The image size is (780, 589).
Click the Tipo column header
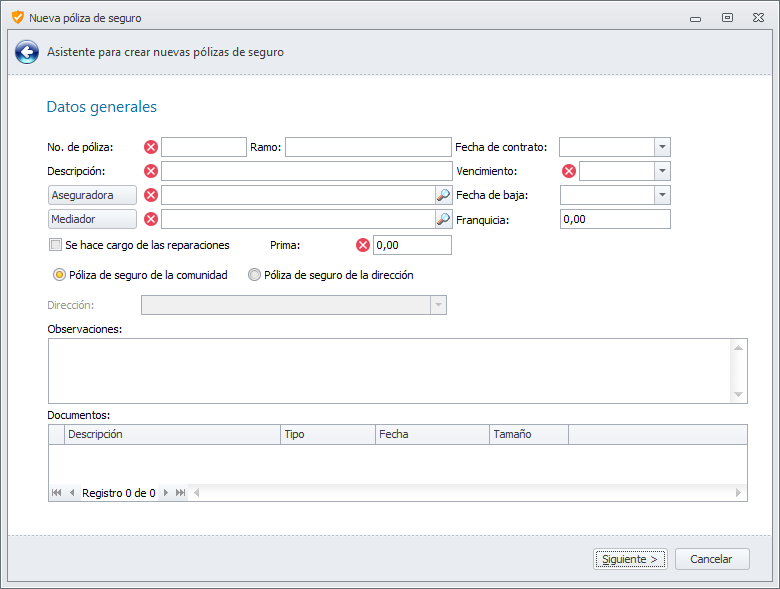327,434
